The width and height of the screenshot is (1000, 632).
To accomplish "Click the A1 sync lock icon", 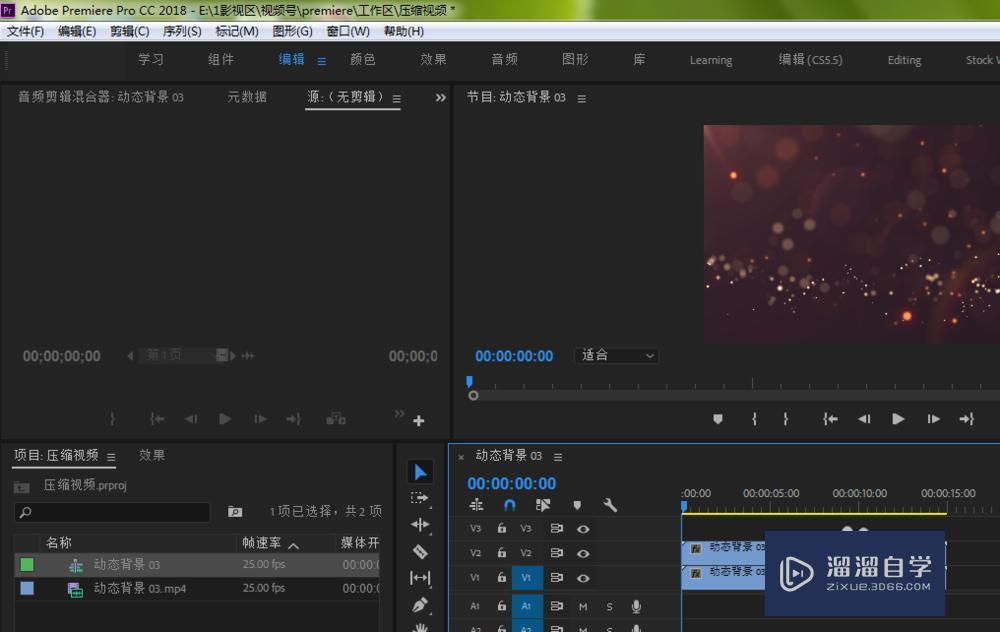I will point(556,606).
